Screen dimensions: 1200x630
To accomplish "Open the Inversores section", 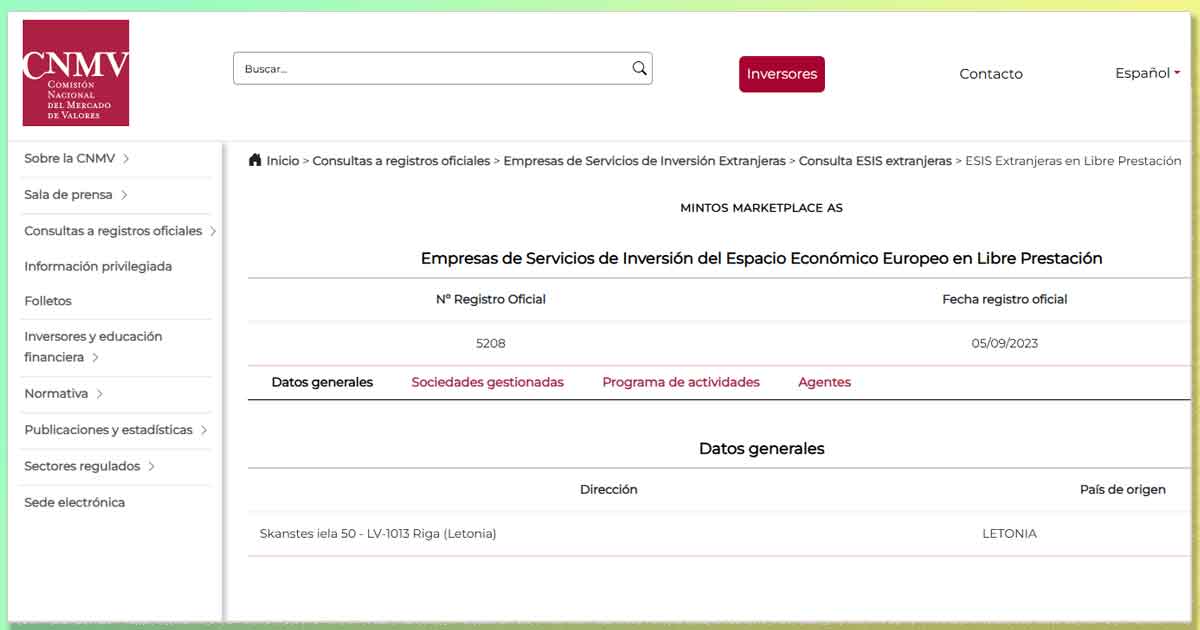I will point(782,74).
